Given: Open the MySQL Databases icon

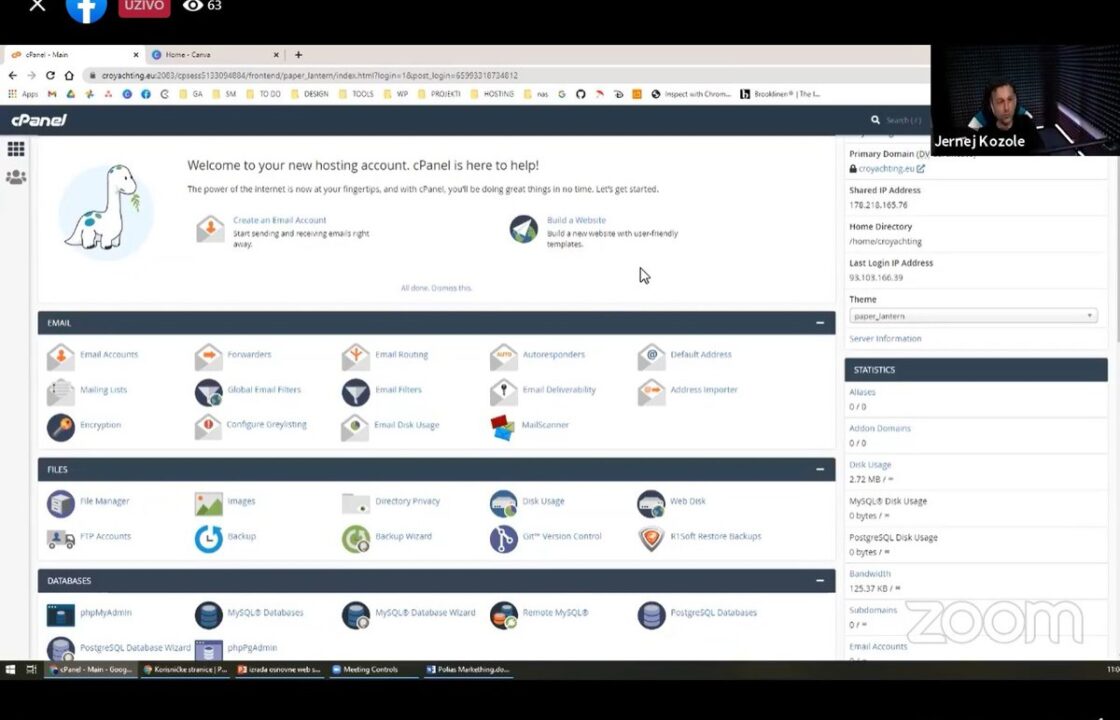Looking at the screenshot, I should 209,614.
